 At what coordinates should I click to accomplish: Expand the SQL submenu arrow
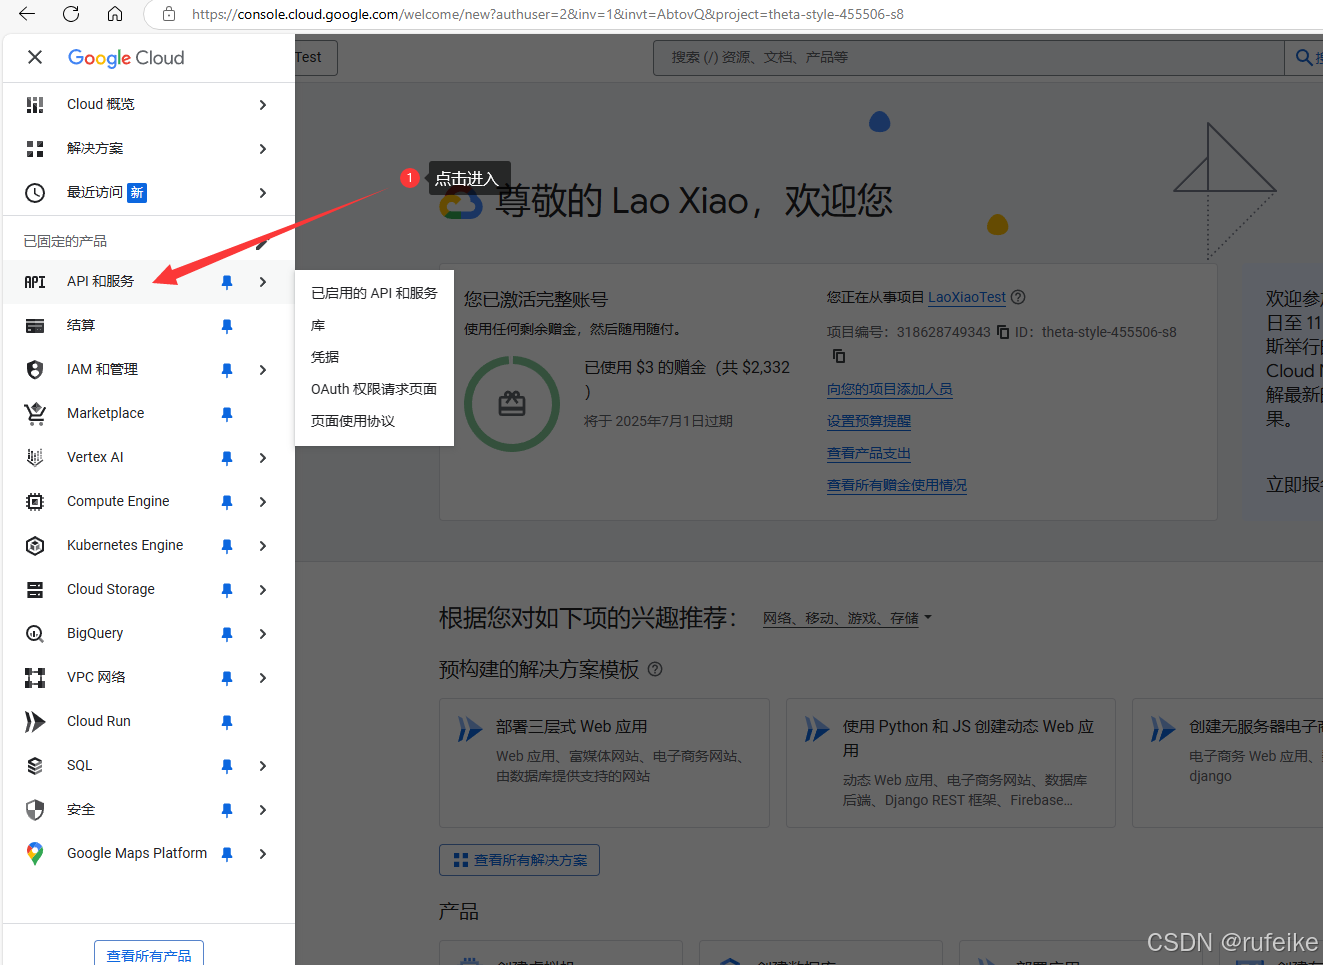click(263, 766)
